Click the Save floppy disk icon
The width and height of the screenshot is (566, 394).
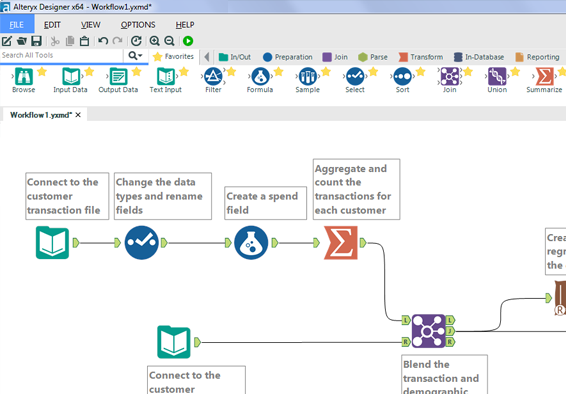point(36,41)
